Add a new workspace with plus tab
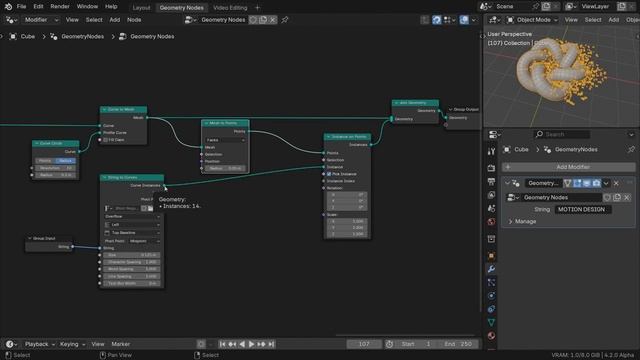 point(257,7)
